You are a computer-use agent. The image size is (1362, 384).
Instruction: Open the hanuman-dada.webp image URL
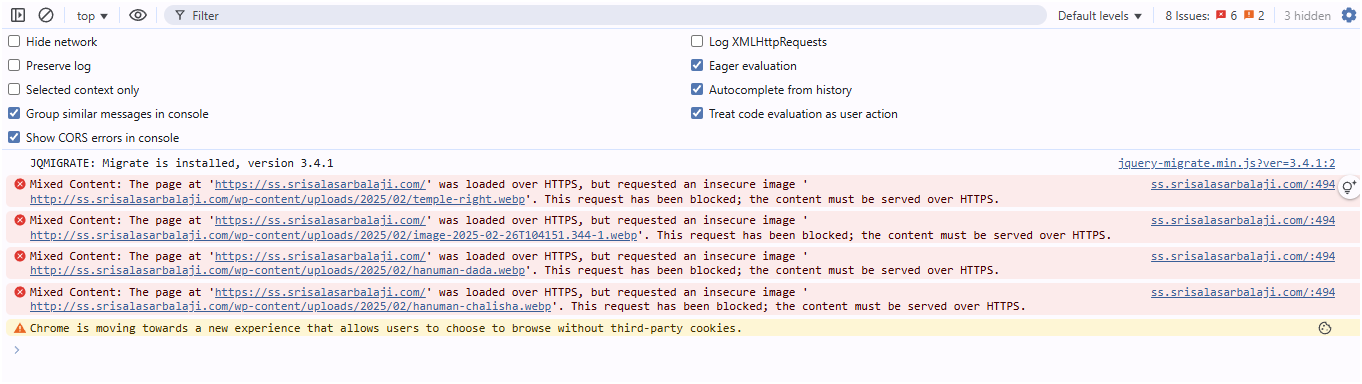pyautogui.click(x=277, y=271)
